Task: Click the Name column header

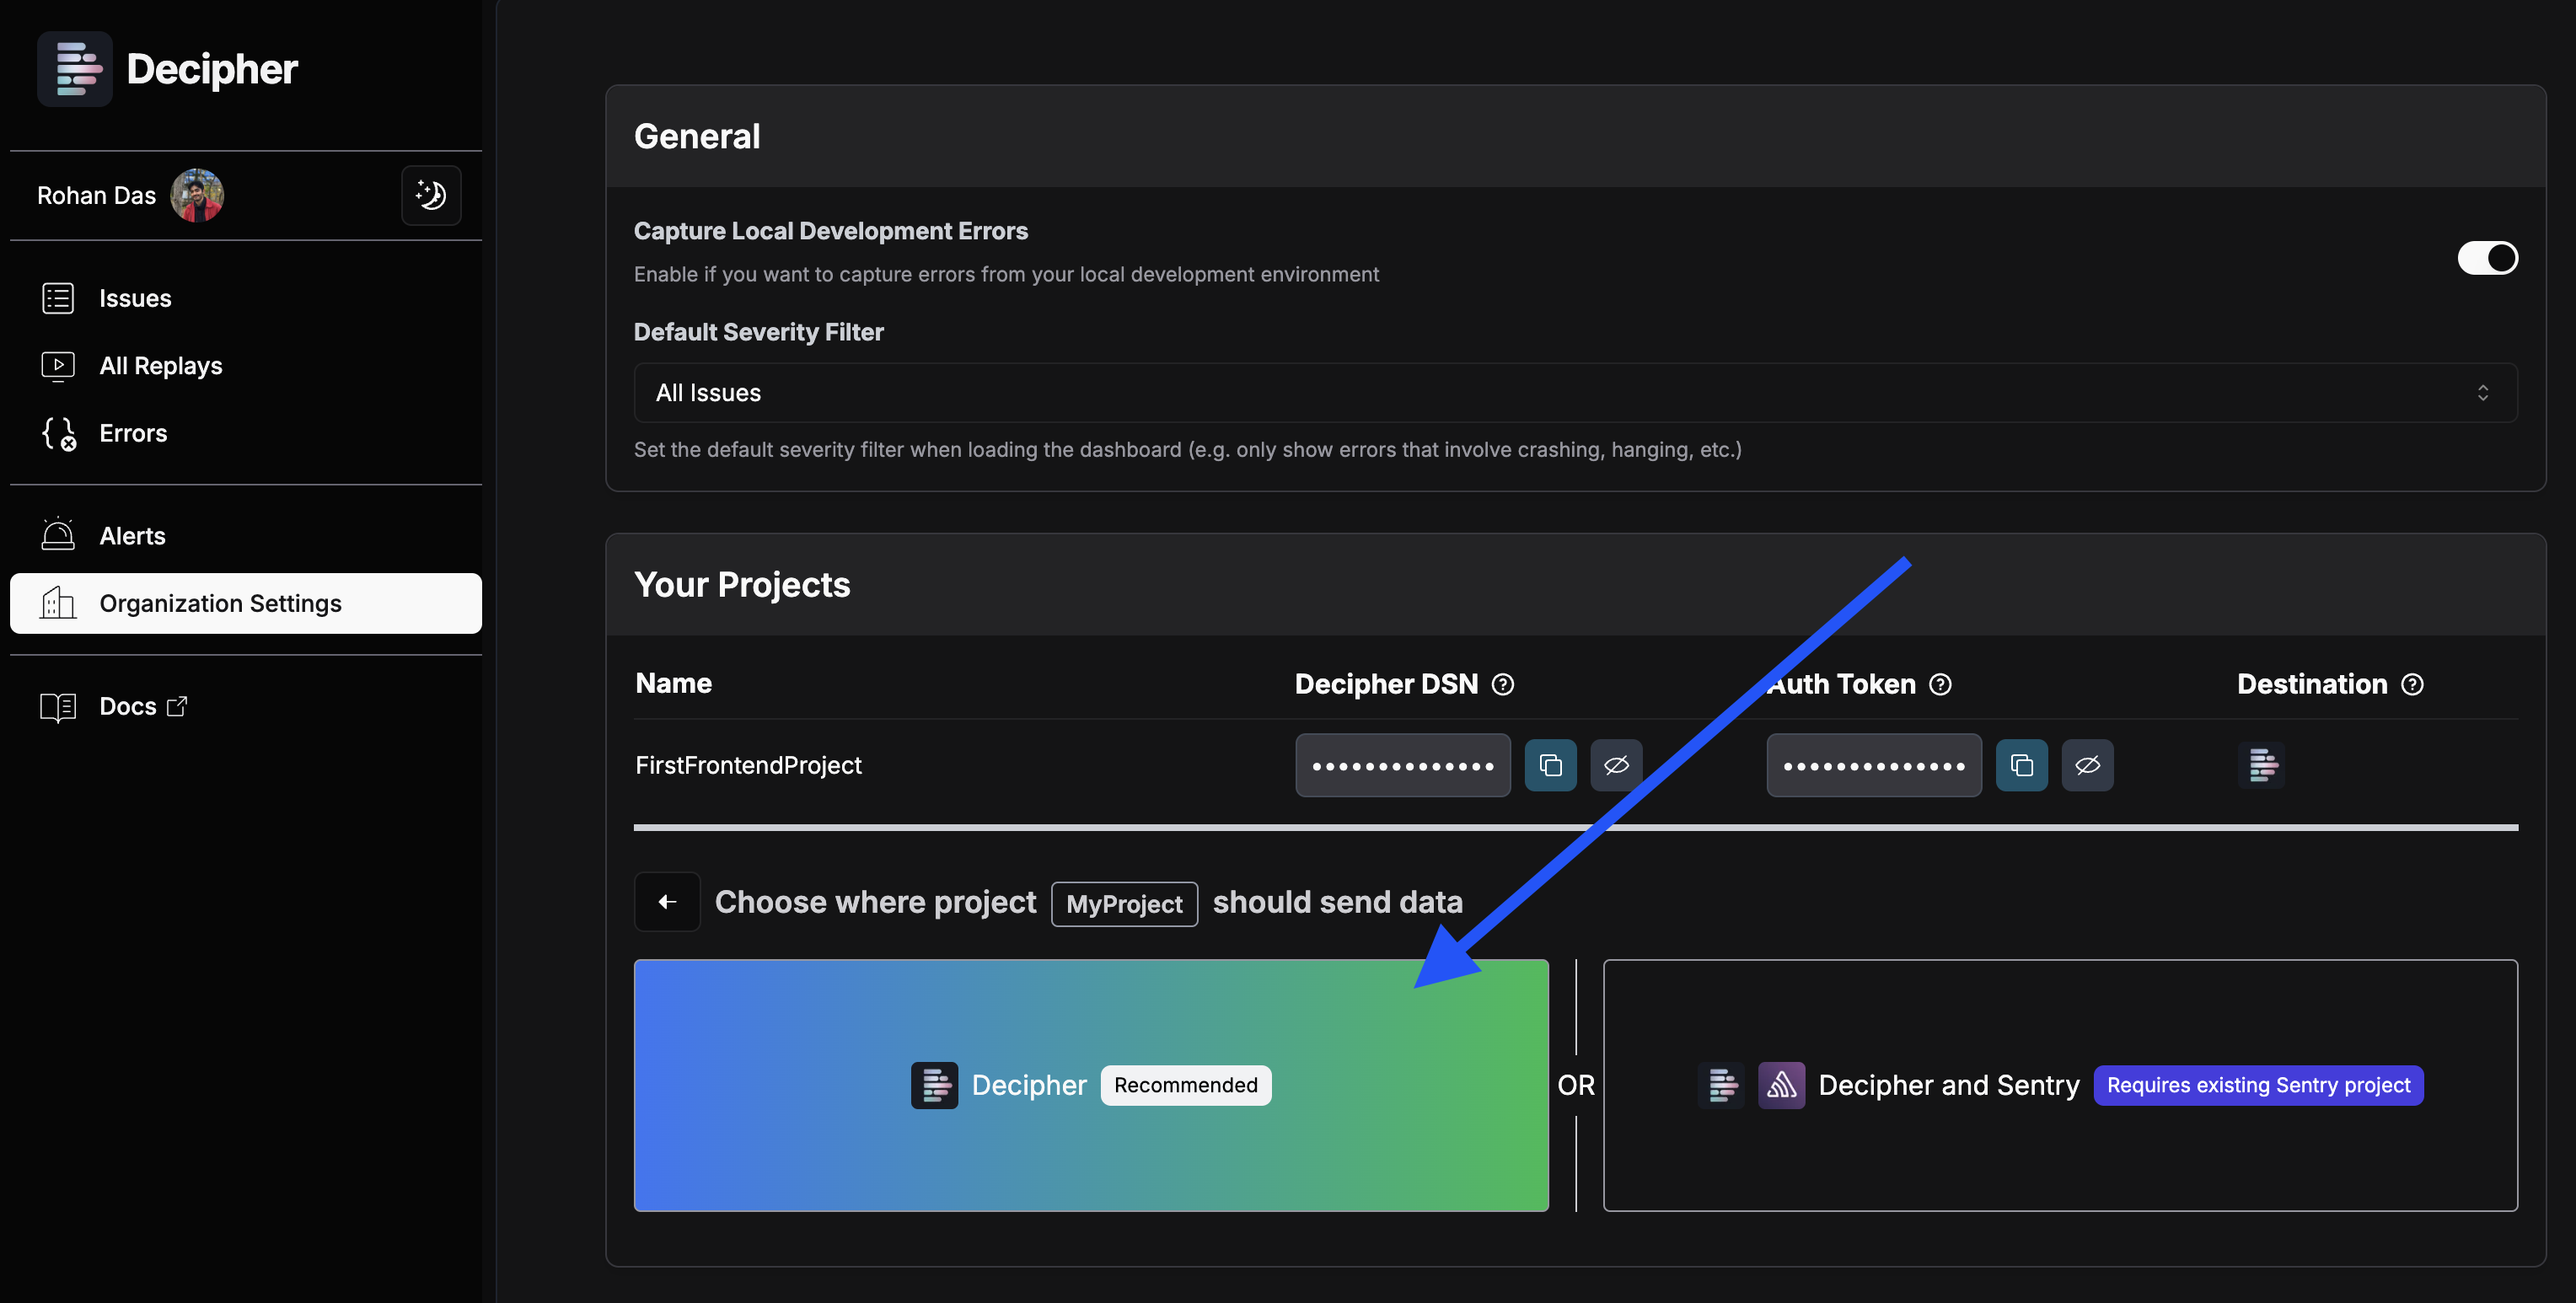Action: click(x=674, y=683)
